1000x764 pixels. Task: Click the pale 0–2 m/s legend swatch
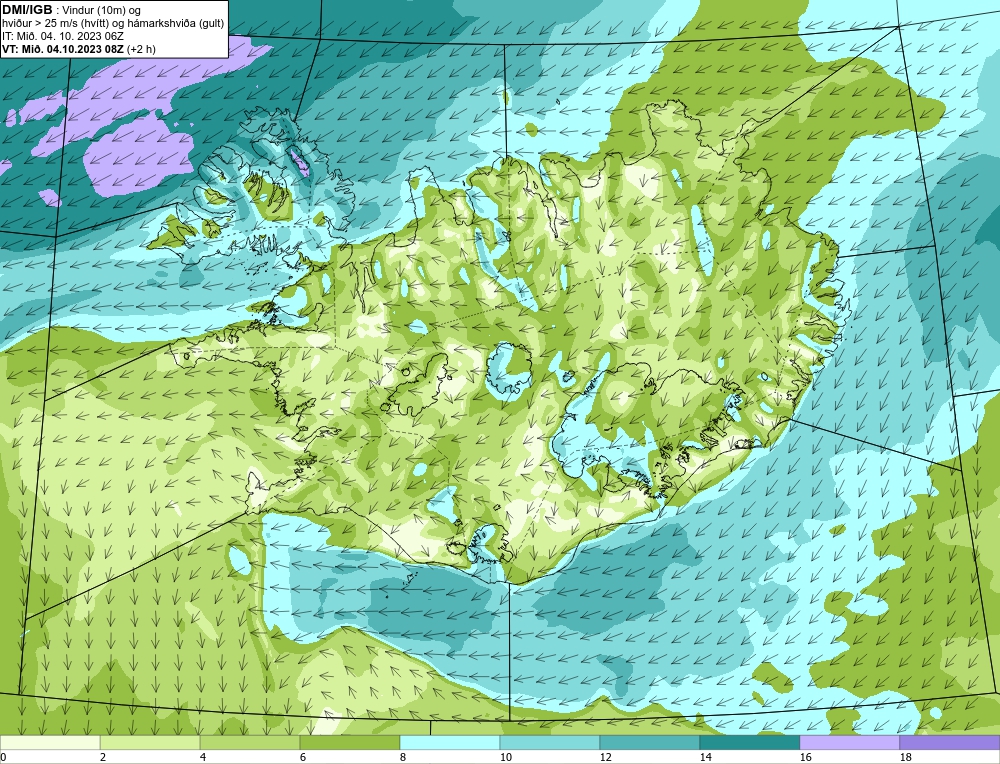click(50, 742)
